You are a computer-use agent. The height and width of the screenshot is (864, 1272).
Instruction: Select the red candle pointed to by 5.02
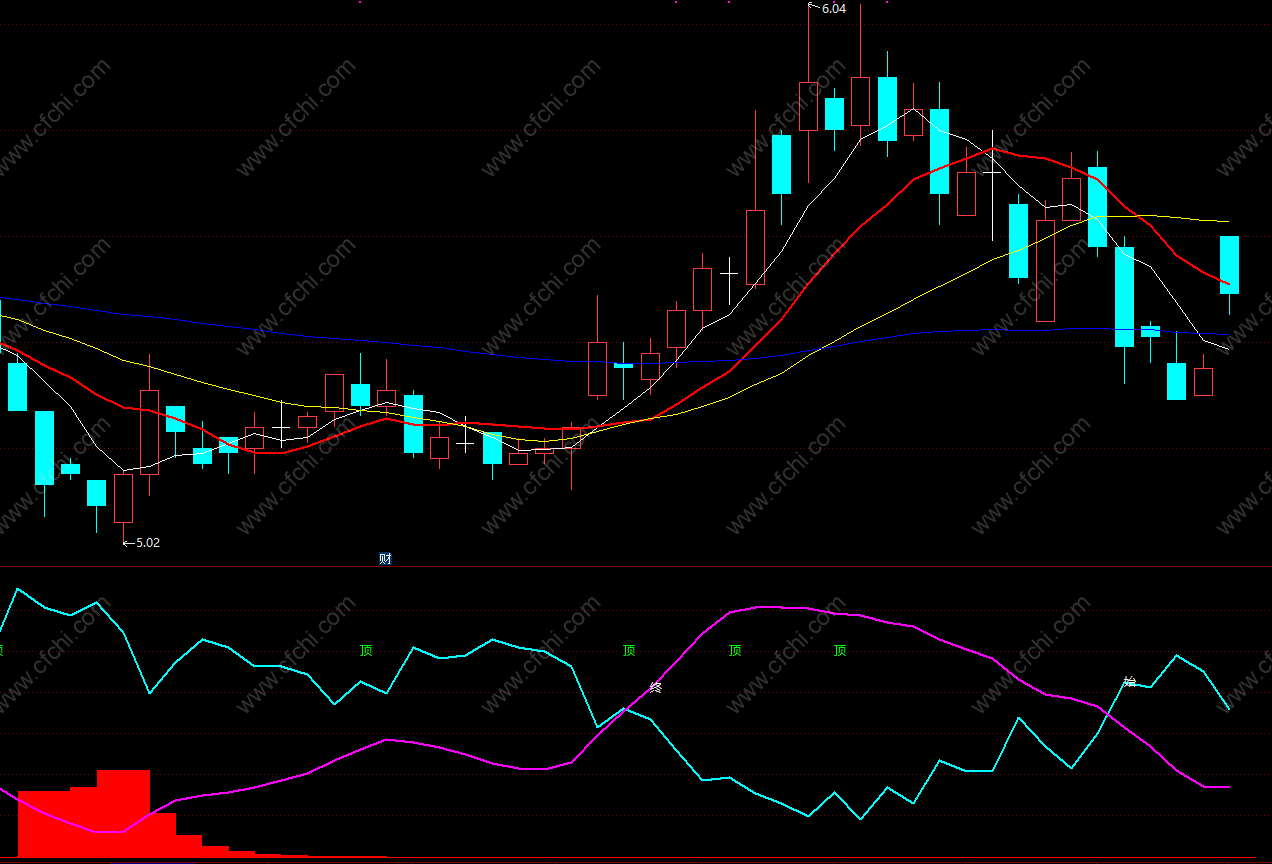point(123,498)
